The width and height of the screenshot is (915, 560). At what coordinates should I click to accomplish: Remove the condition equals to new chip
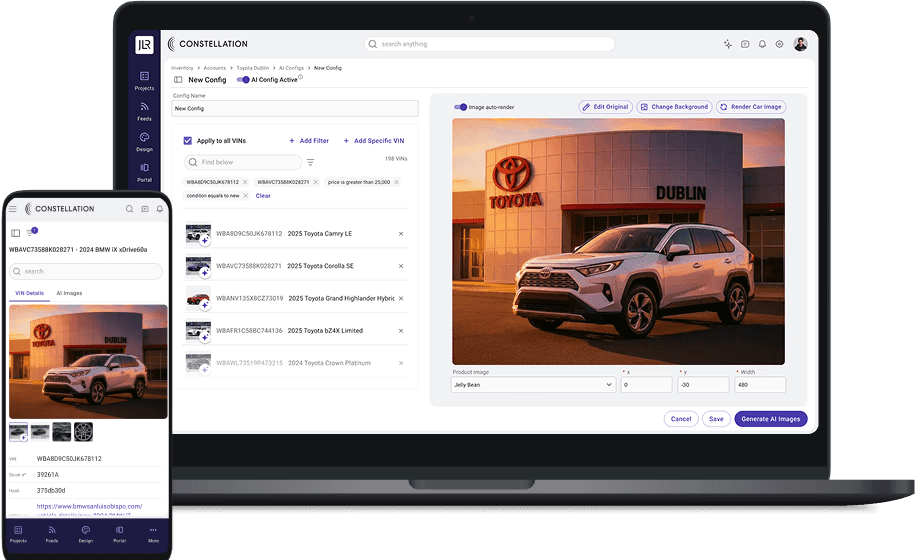click(x=246, y=195)
